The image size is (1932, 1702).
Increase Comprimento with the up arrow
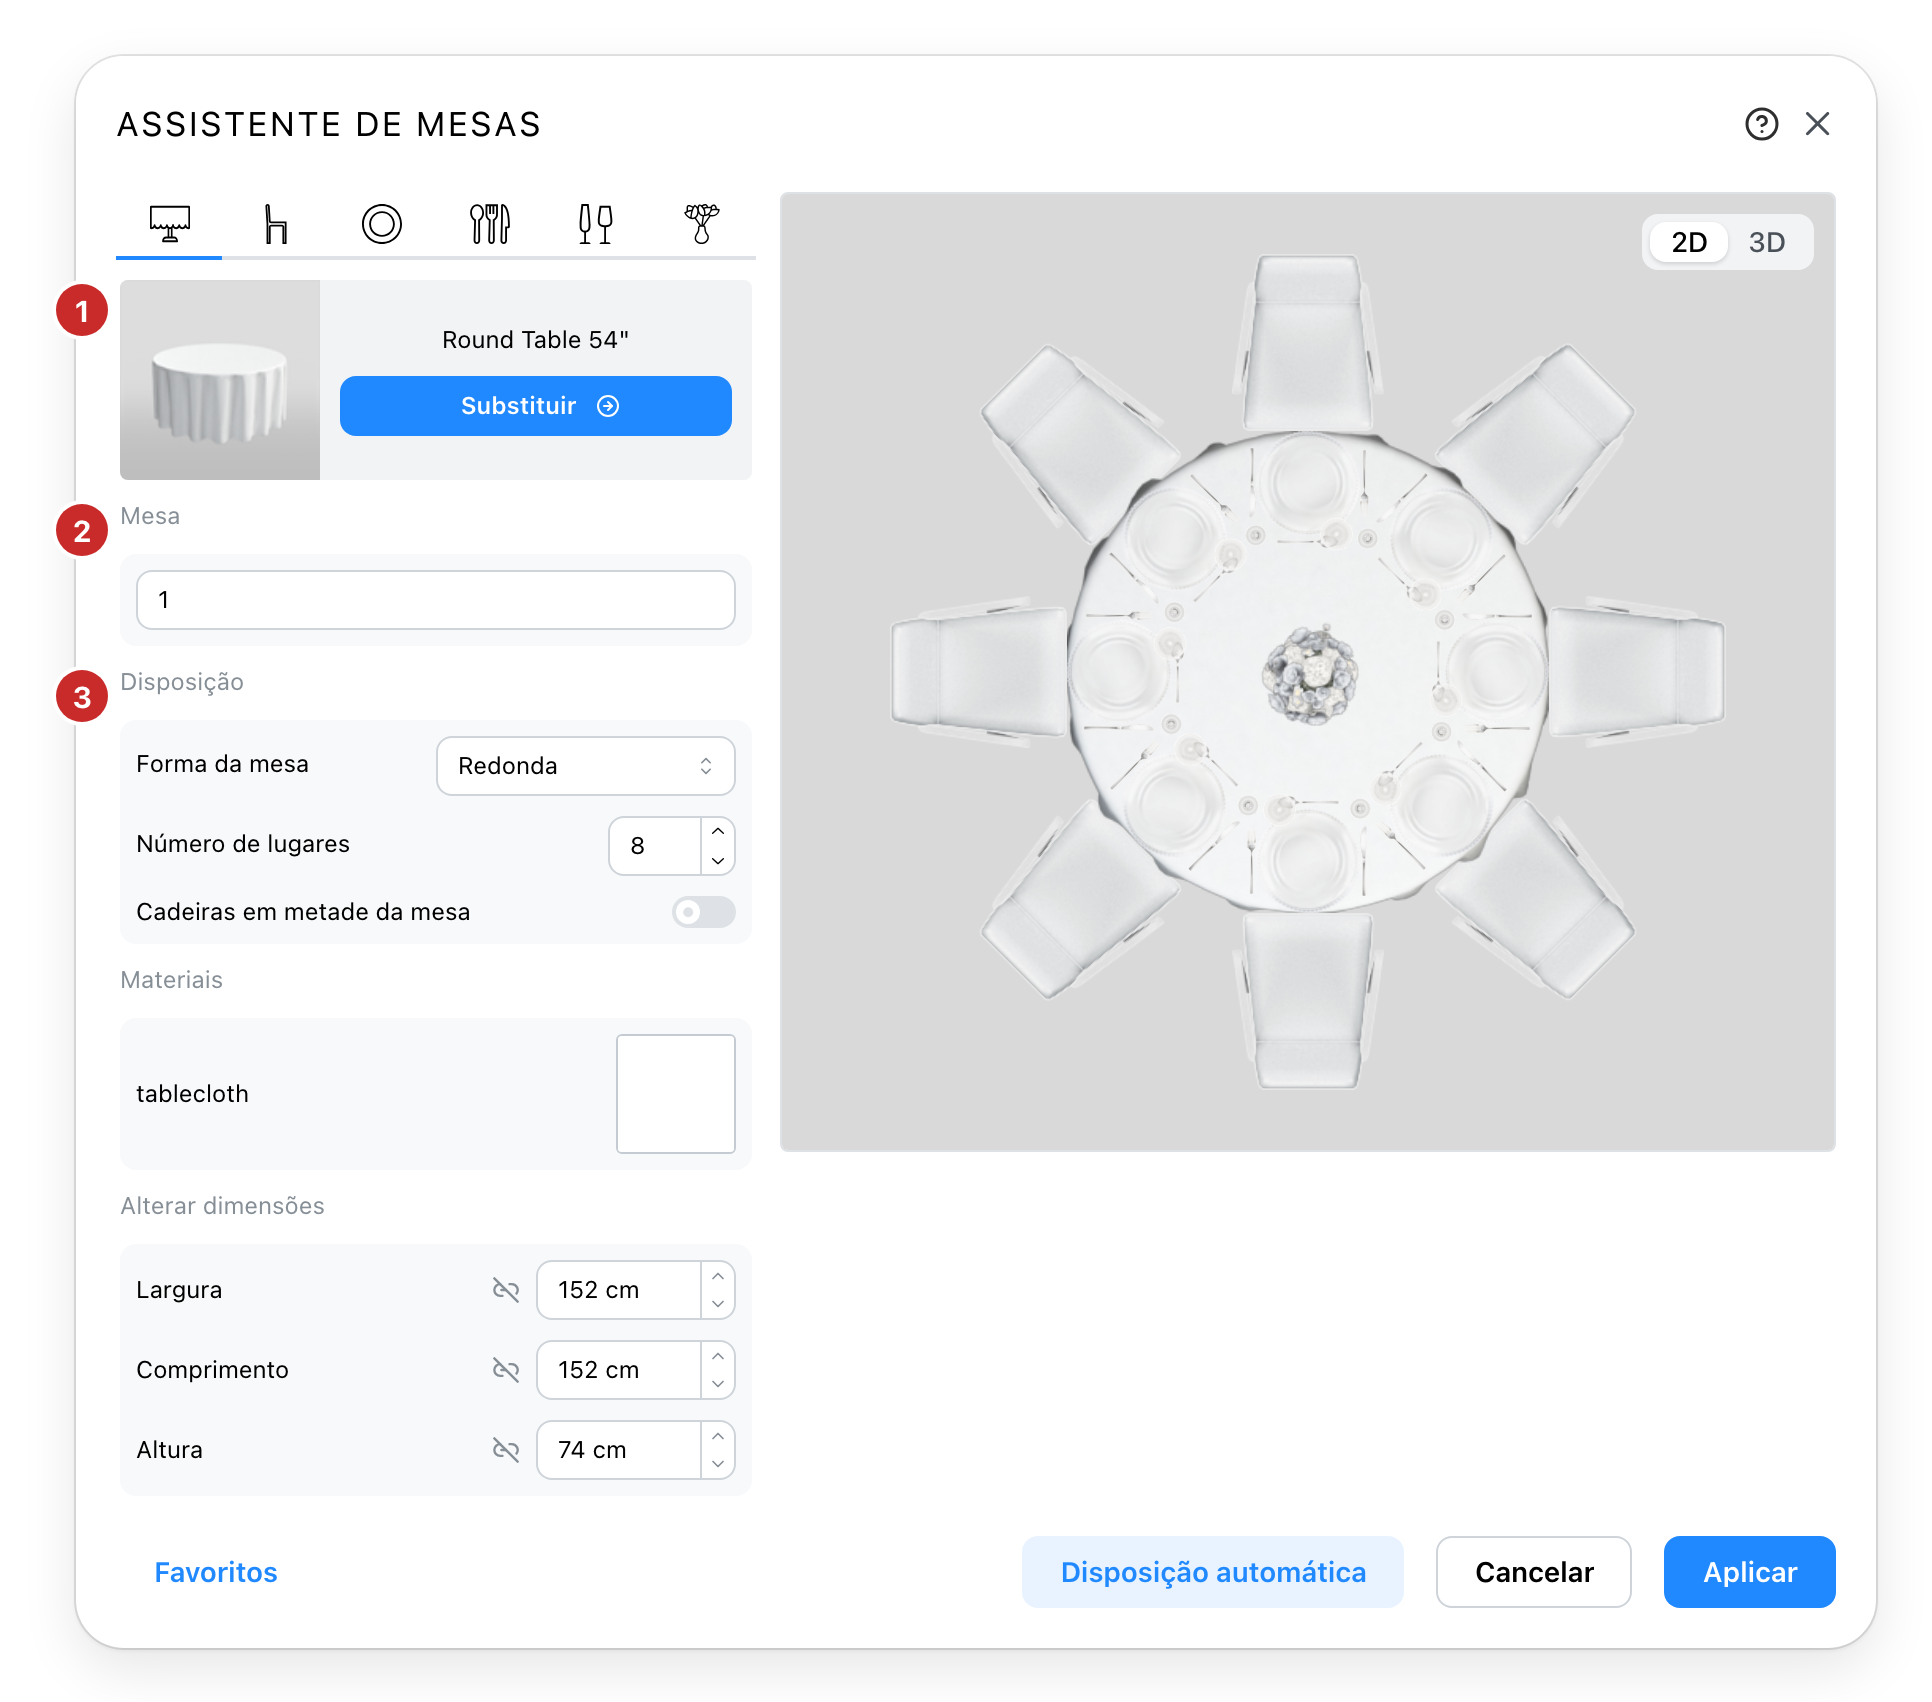point(718,1357)
